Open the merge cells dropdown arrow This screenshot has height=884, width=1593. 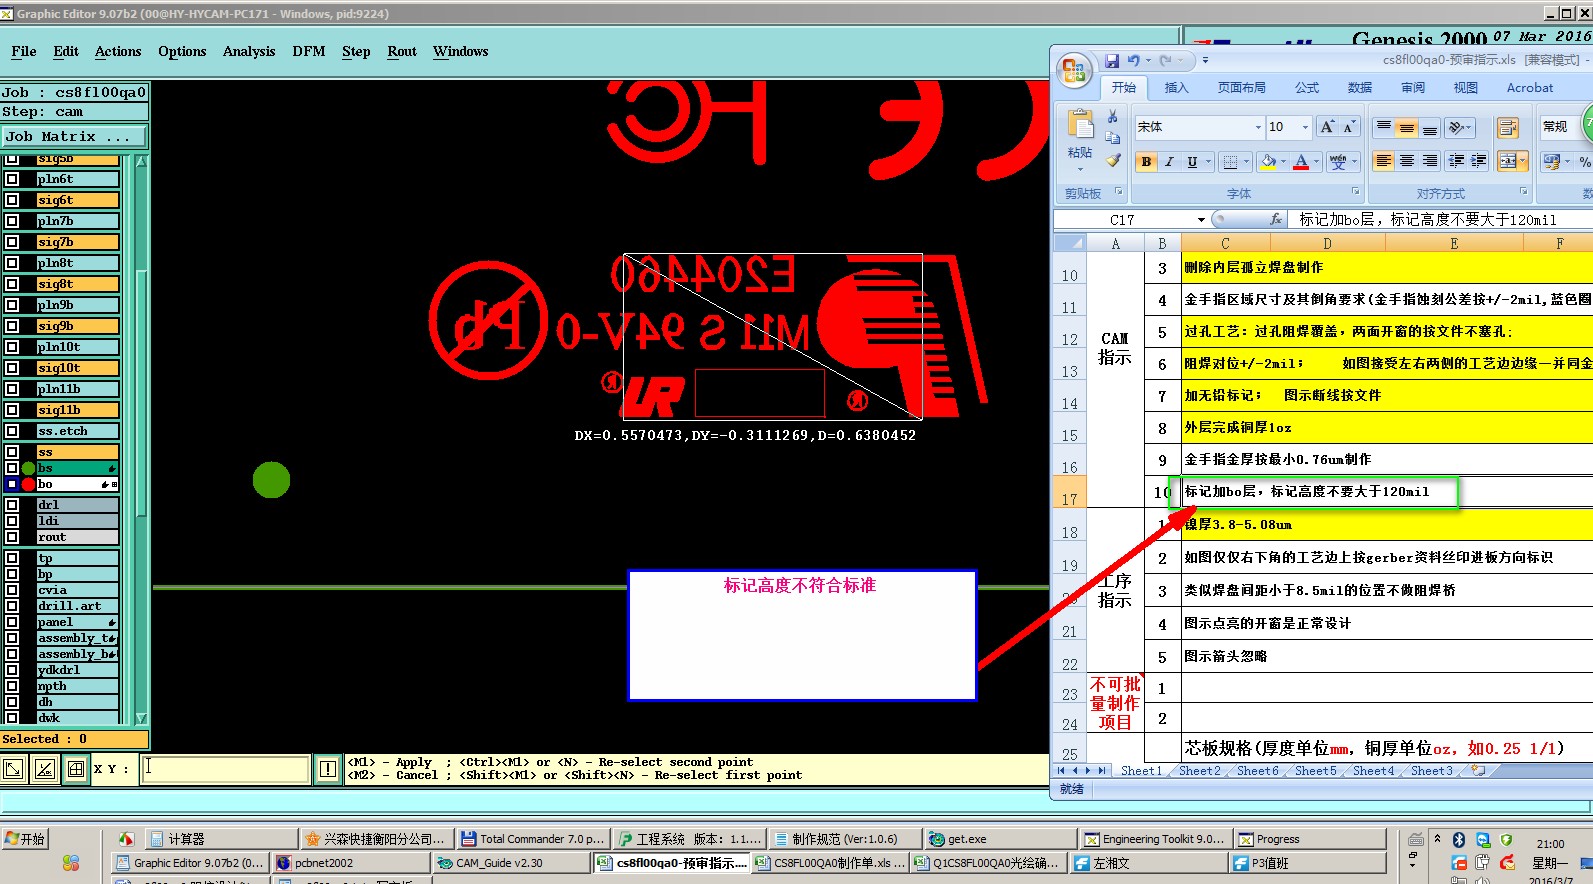coord(1523,161)
